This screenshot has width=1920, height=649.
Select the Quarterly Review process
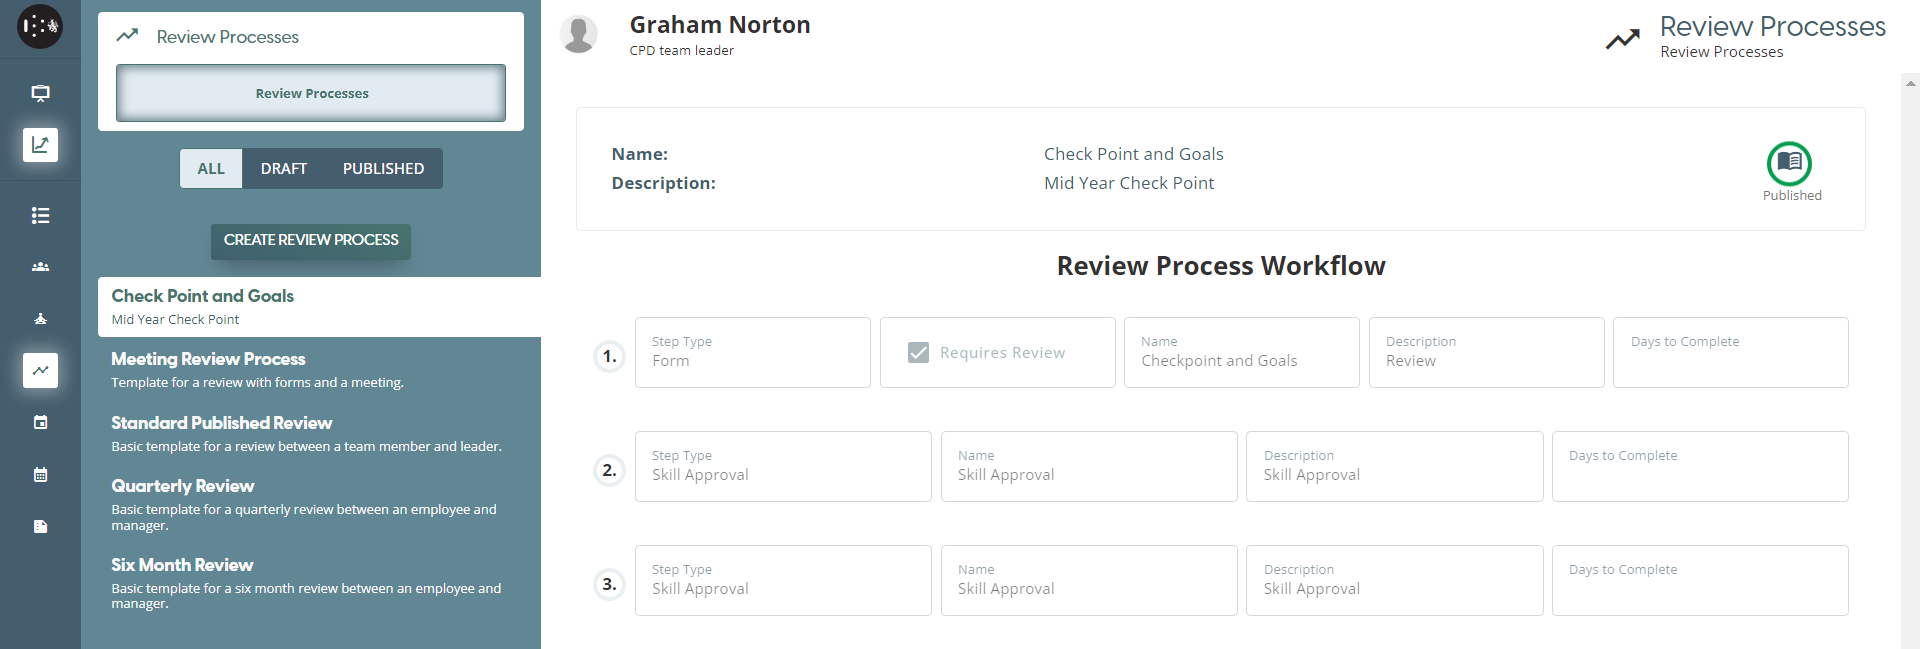click(183, 486)
